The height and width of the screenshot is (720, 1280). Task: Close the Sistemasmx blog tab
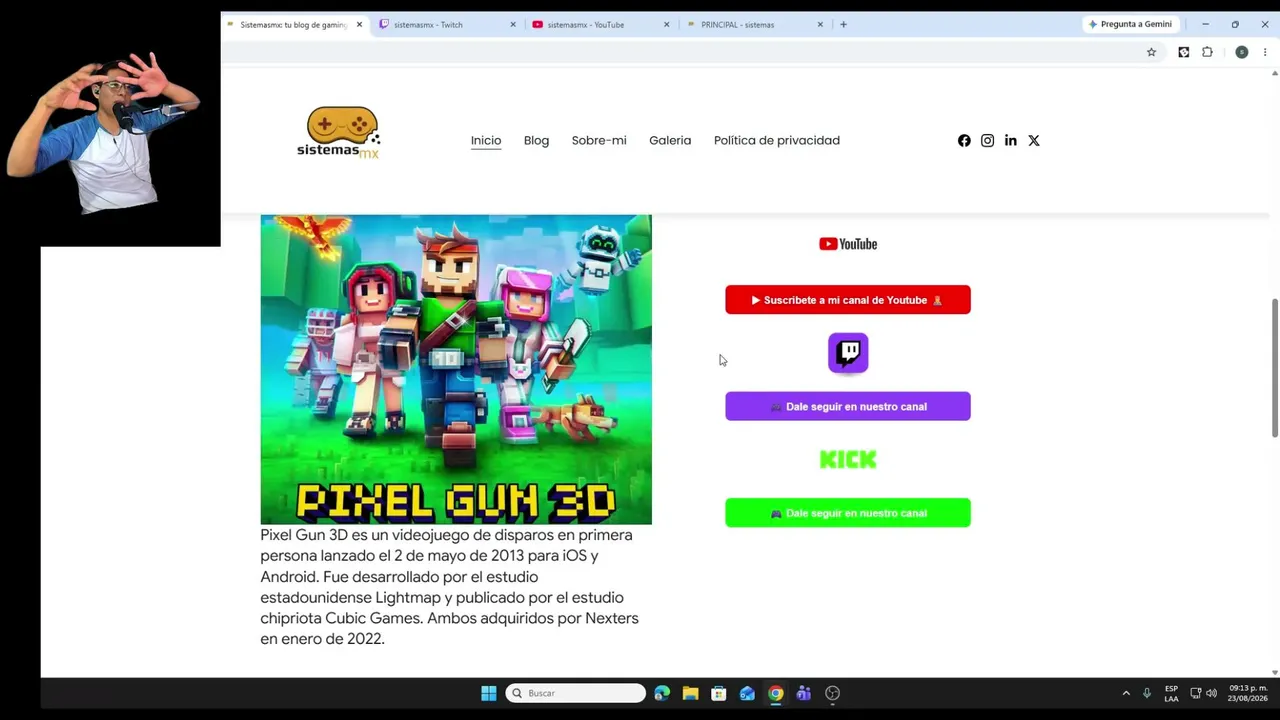[x=359, y=24]
